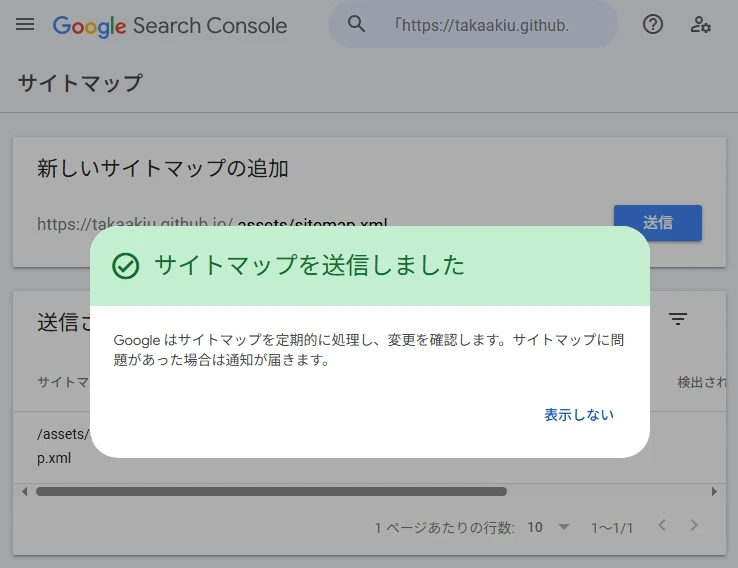The height and width of the screenshot is (568, 738).
Task: Click scrollbar left arrow
Action: pos(24,492)
